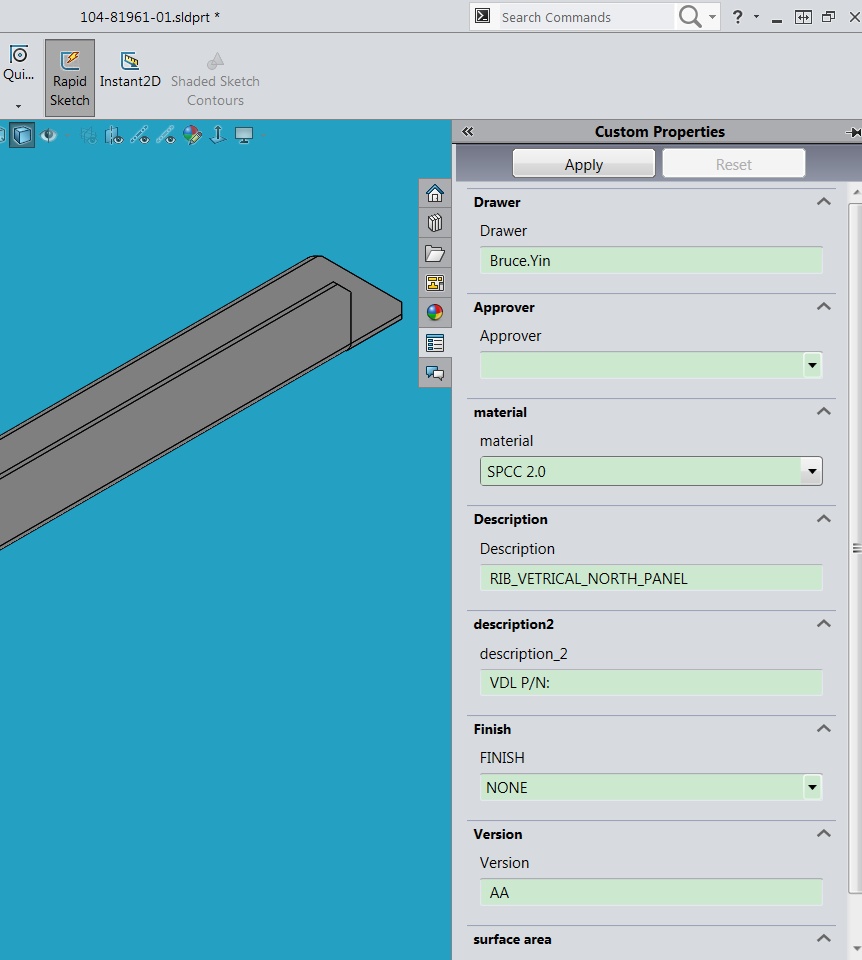Collapse the material section
The height and width of the screenshot is (960, 862).
[x=824, y=411]
